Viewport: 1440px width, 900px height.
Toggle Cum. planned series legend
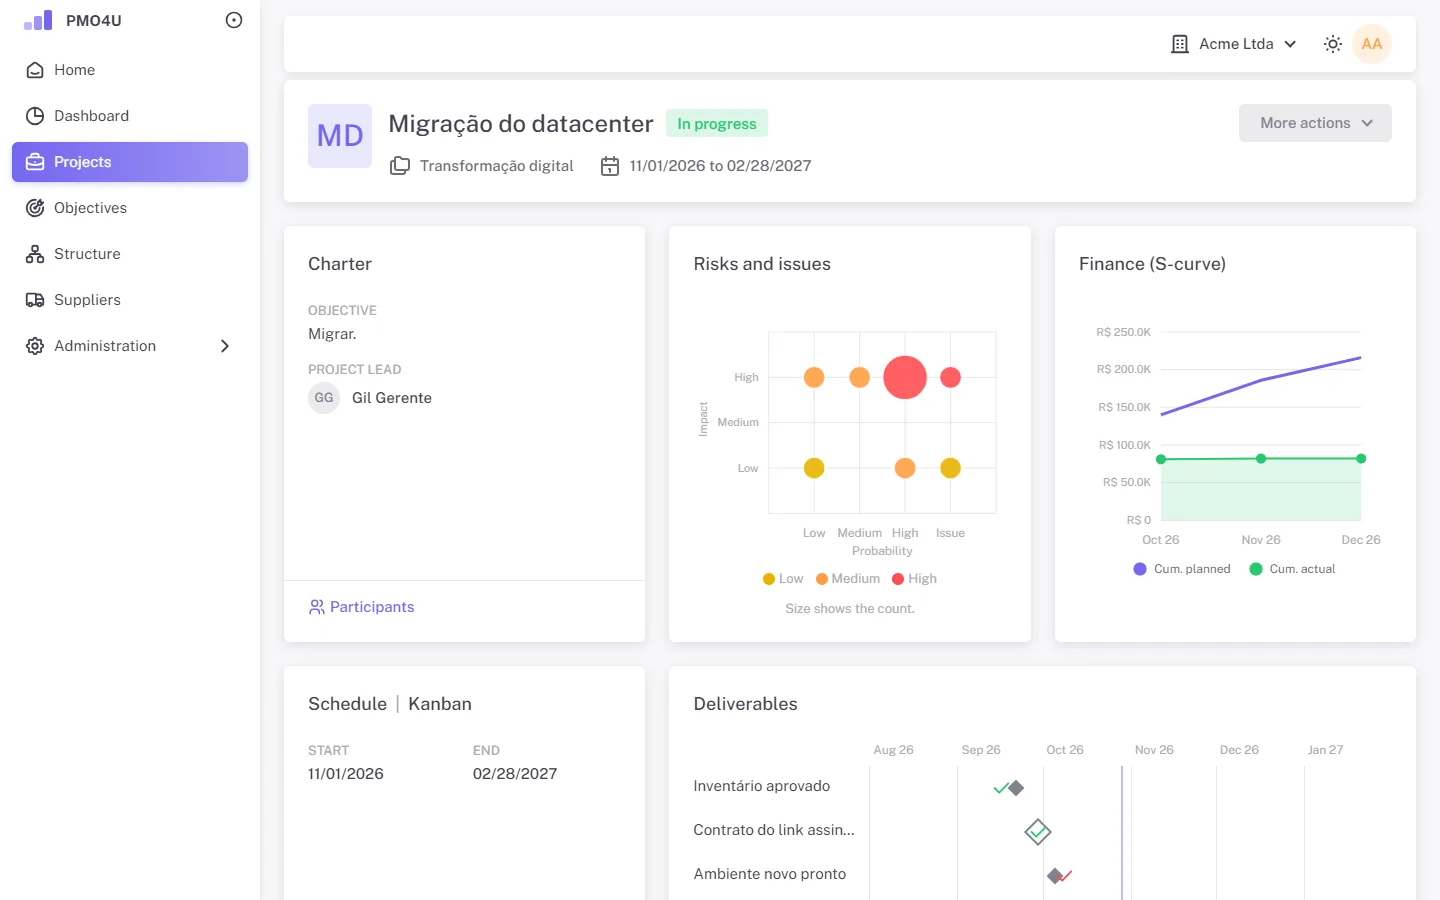(x=1182, y=569)
